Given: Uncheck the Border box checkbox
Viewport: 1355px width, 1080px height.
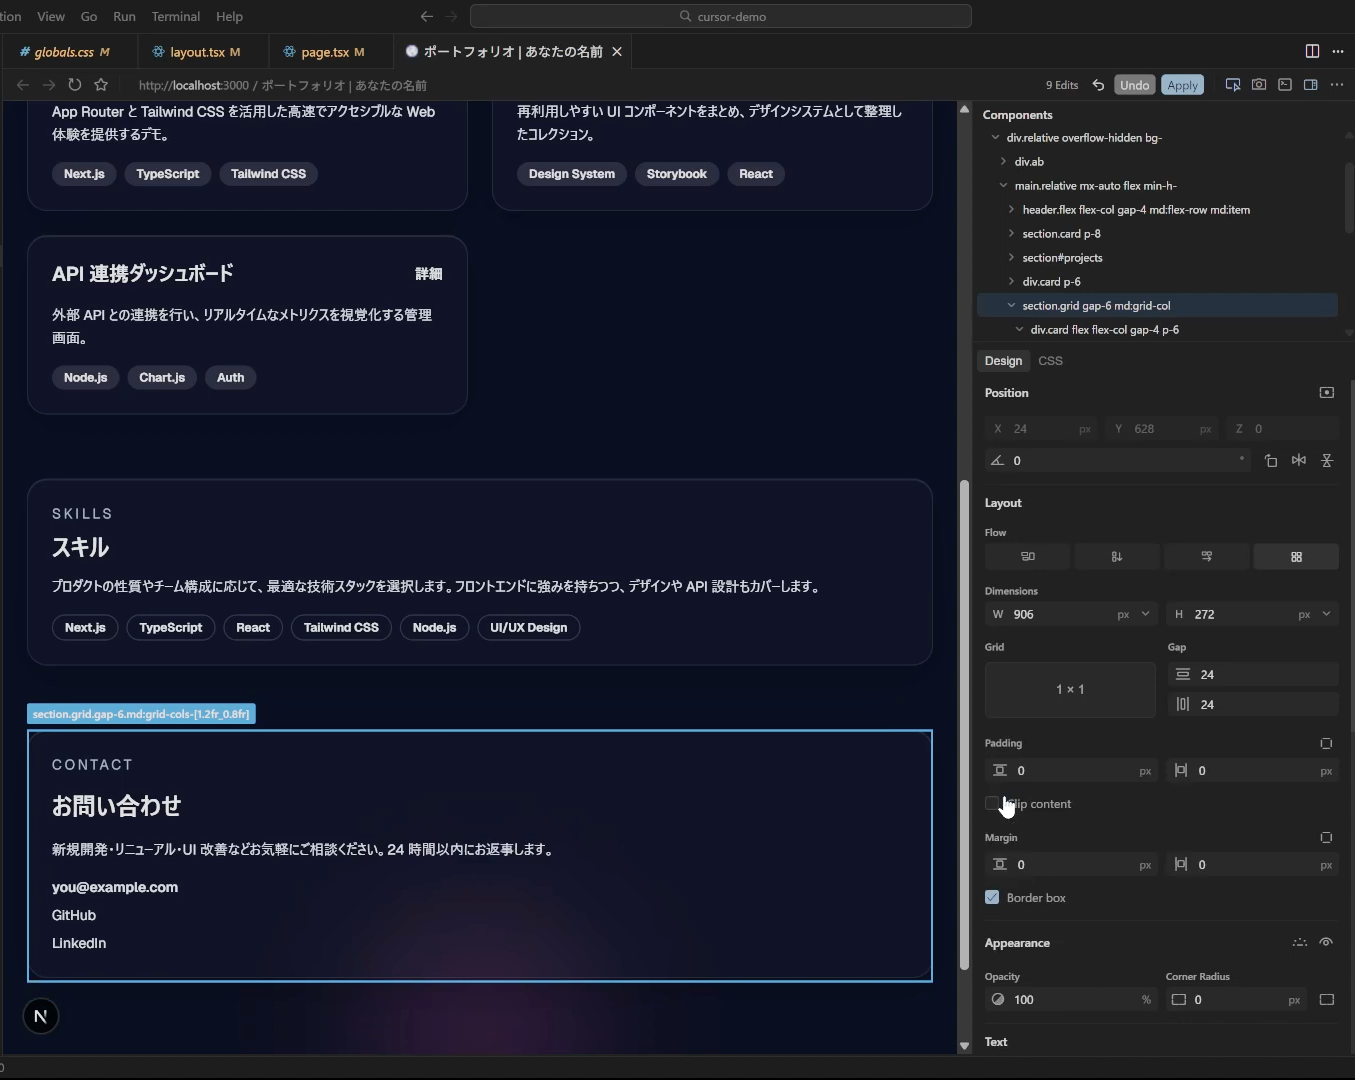Looking at the screenshot, I should 992,898.
